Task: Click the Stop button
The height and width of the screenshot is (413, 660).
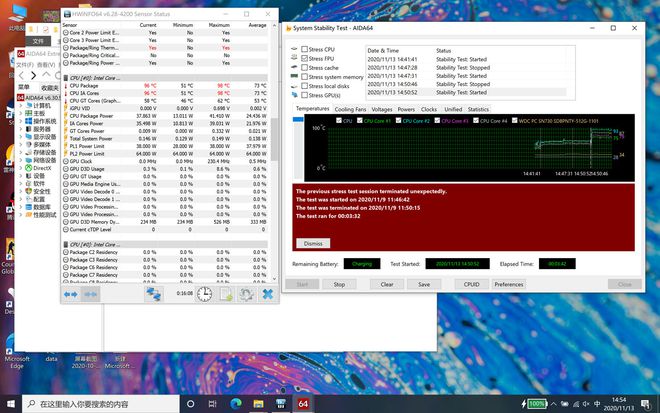Action: (339, 284)
